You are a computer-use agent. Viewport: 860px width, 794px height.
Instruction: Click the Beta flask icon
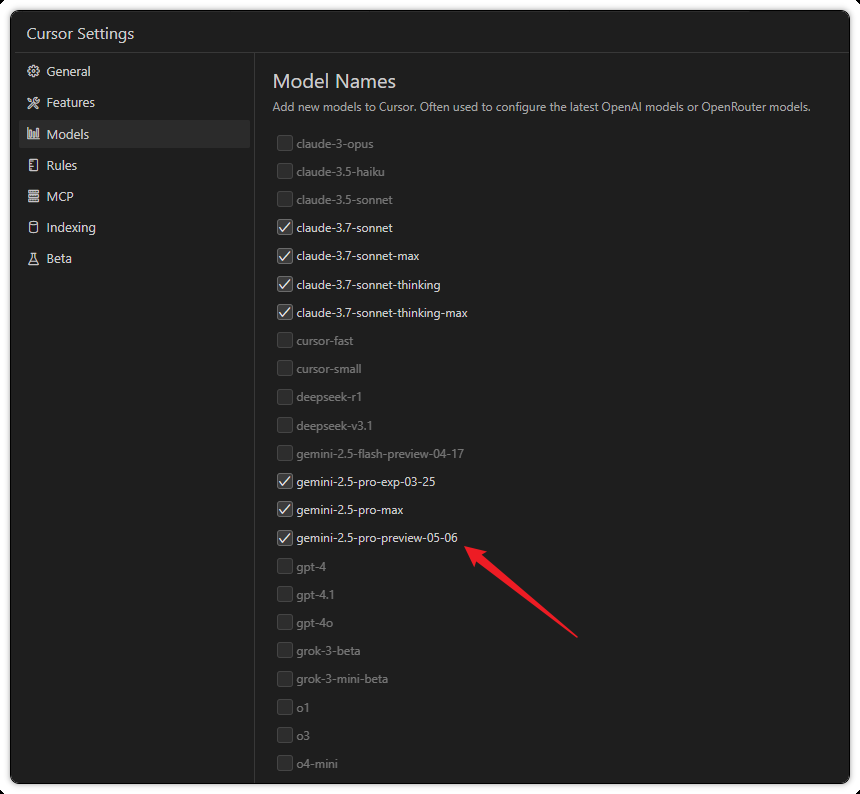tap(33, 259)
